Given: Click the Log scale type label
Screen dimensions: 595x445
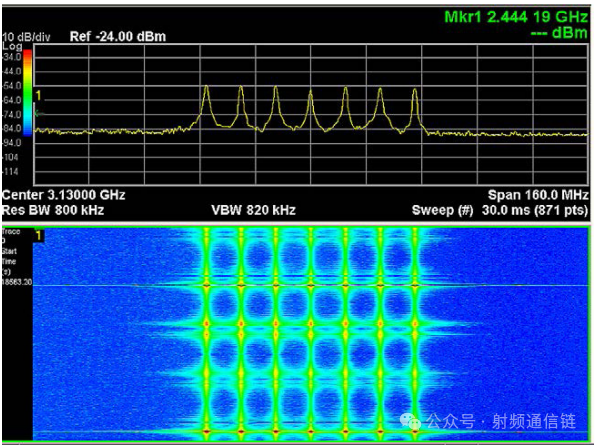Looking at the screenshot, I should (x=12, y=46).
